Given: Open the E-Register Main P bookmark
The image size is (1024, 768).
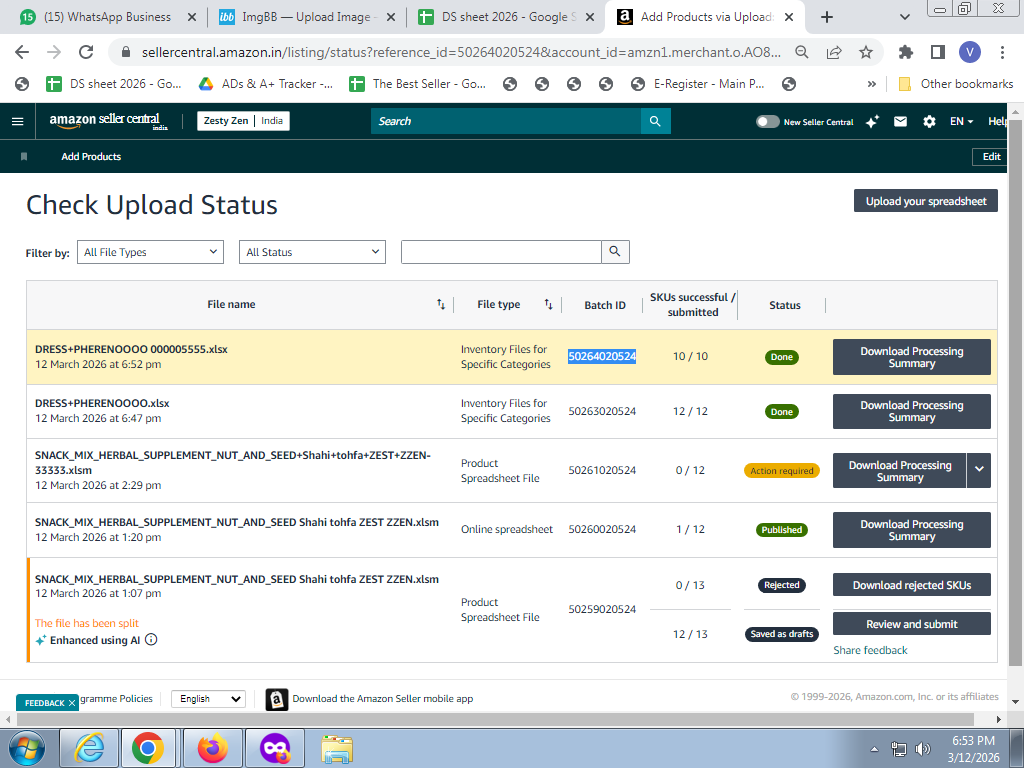Looking at the screenshot, I should (698, 84).
